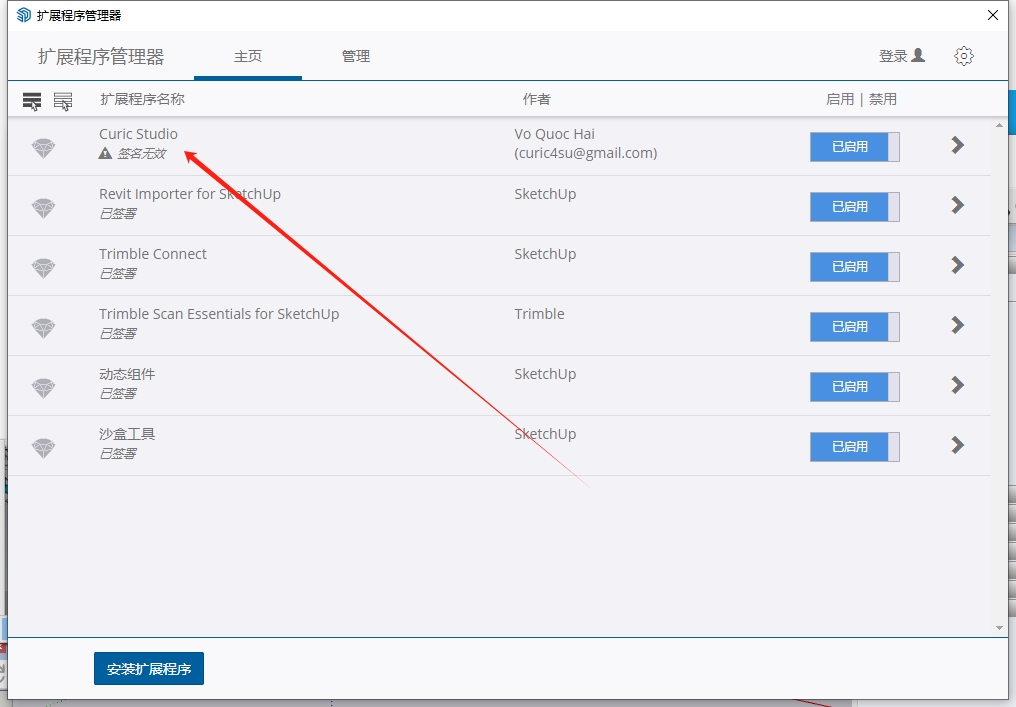This screenshot has height=707, width=1016.
Task: Click the filled list select-all icon
Action: click(x=32, y=101)
